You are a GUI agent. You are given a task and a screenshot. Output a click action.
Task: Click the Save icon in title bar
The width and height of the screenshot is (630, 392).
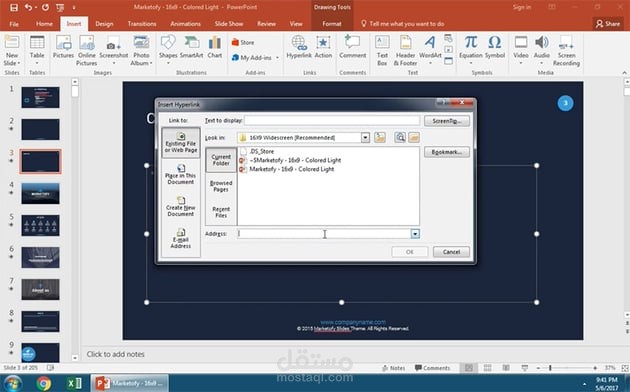point(14,7)
